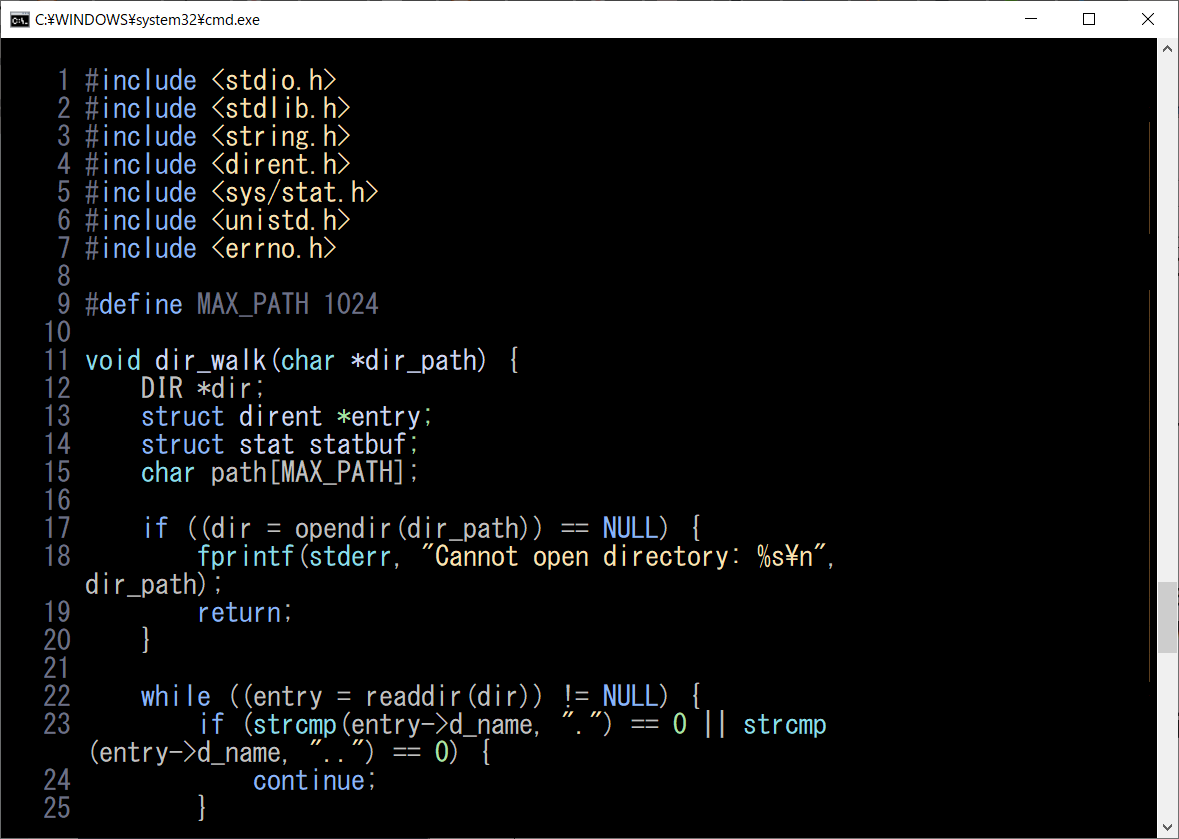Click the dir_walk function name
1179x839 pixels.
[210, 360]
